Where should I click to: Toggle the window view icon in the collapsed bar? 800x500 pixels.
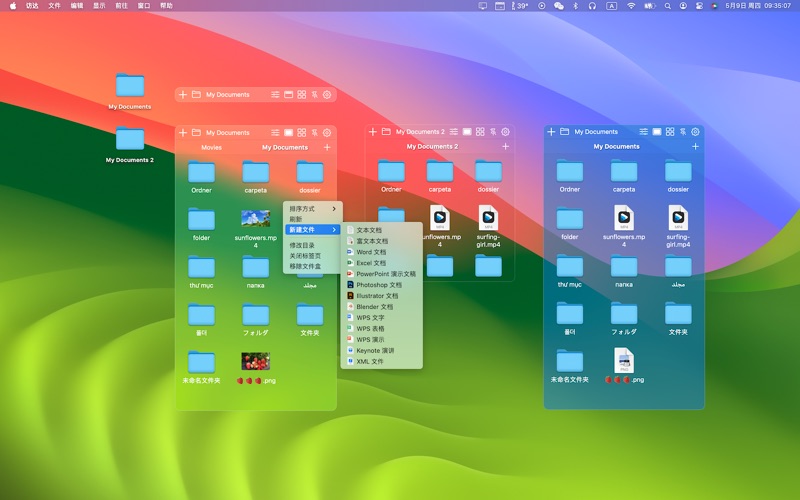(288, 95)
